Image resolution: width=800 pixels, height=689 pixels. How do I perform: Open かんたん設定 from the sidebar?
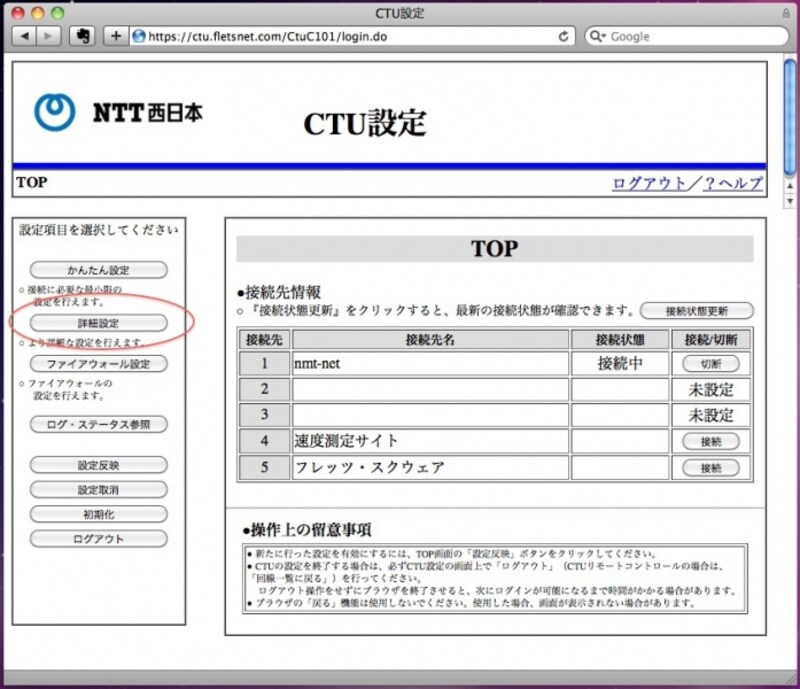[99, 270]
